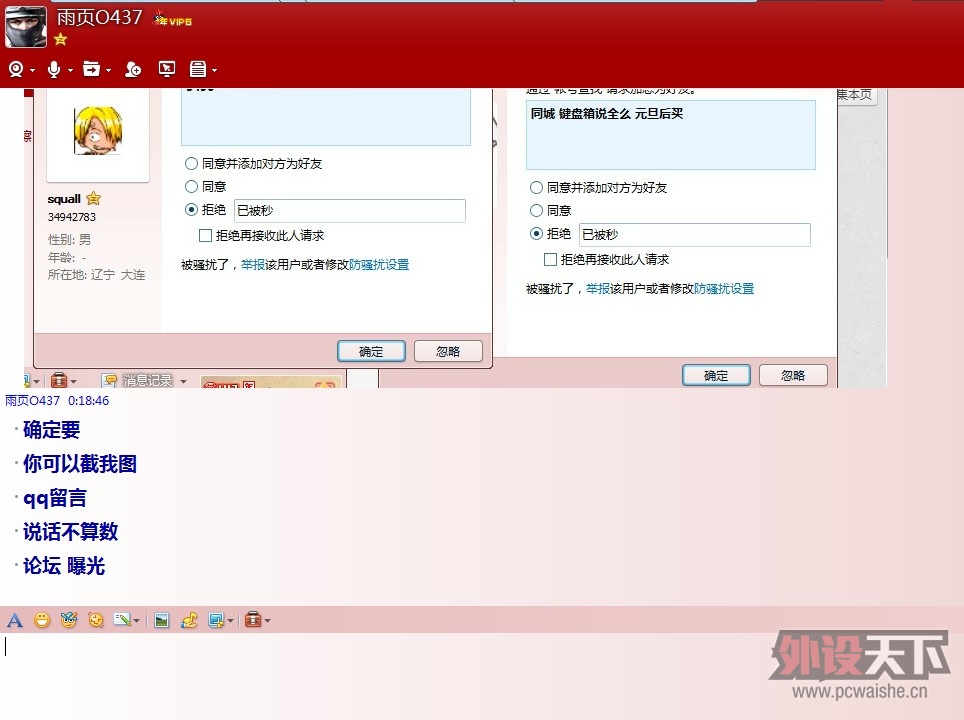This screenshot has width=964, height=720.
Task: Open the video call options arrow
Action: [33, 71]
